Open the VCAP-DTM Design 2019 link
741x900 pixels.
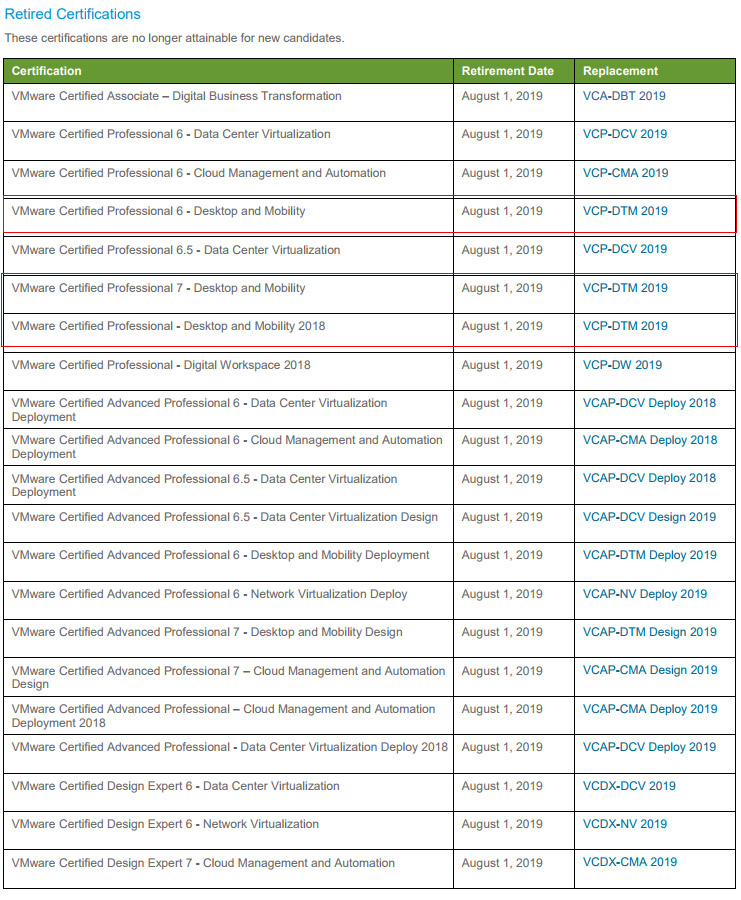(x=650, y=631)
